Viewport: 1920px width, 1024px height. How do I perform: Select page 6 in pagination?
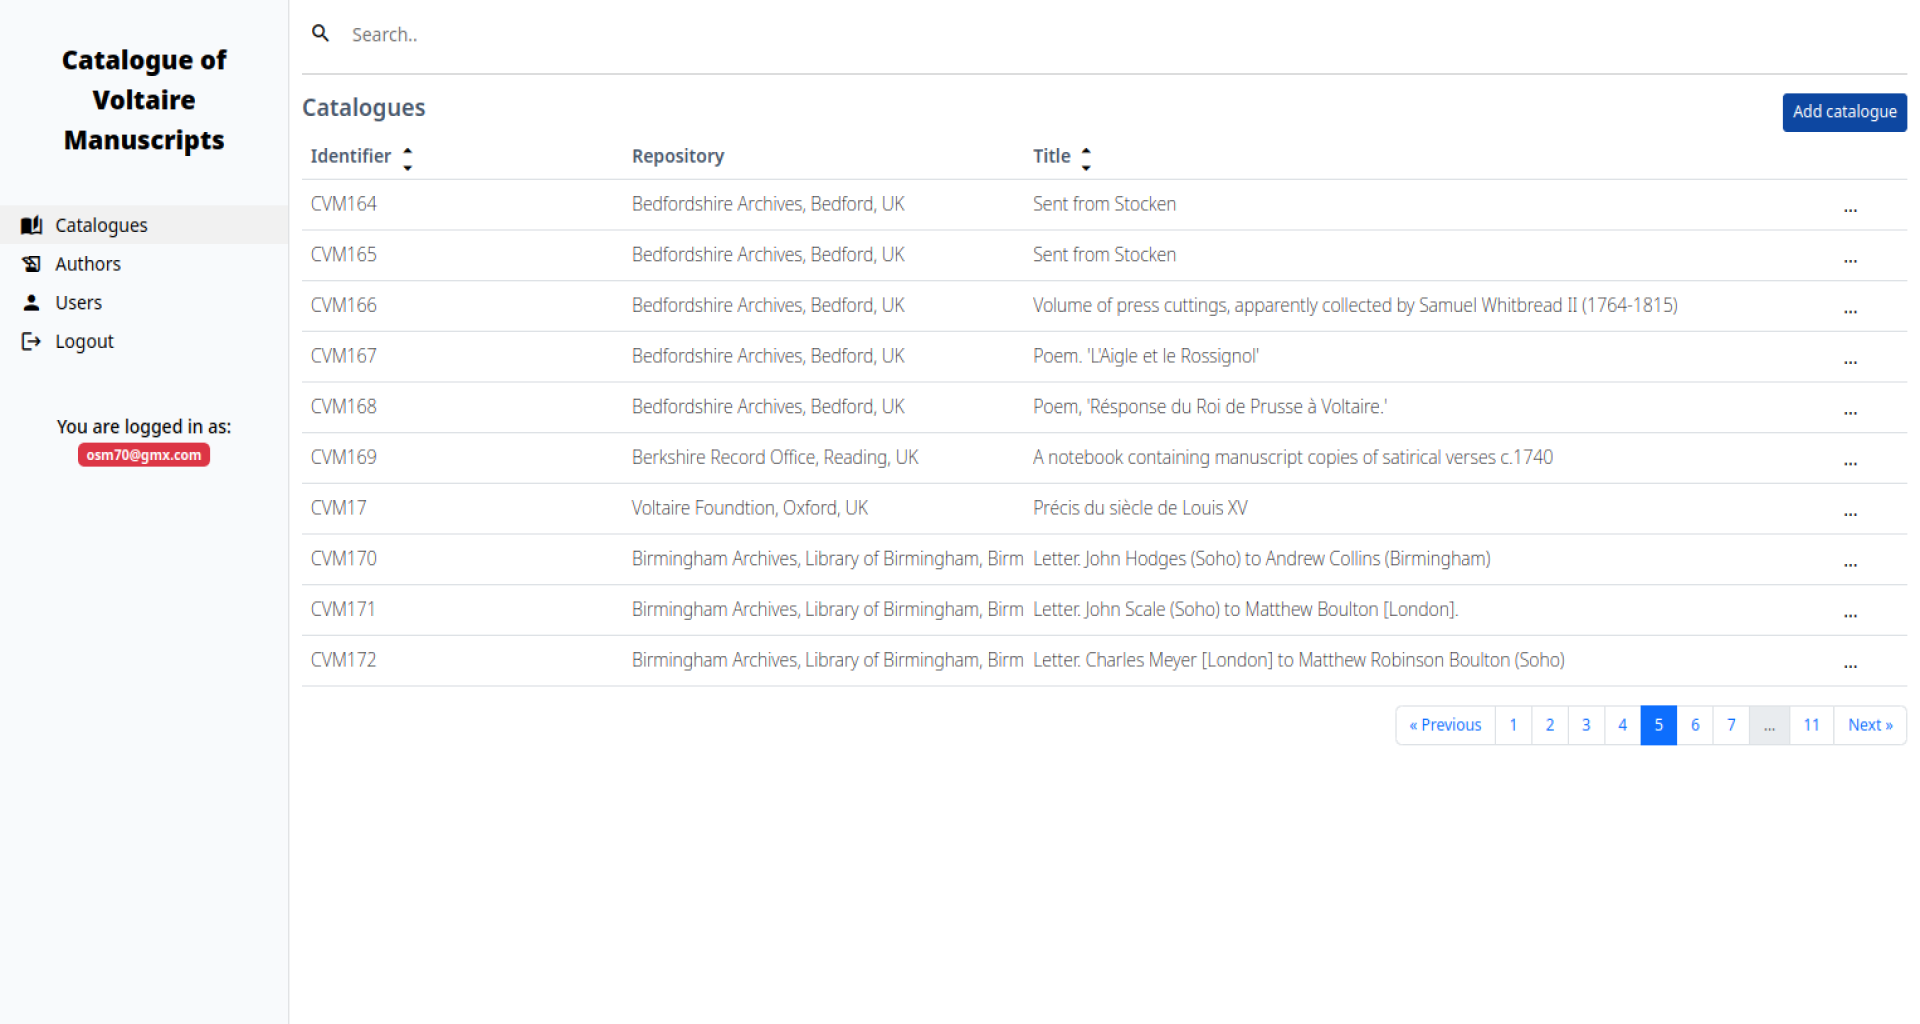1695,725
